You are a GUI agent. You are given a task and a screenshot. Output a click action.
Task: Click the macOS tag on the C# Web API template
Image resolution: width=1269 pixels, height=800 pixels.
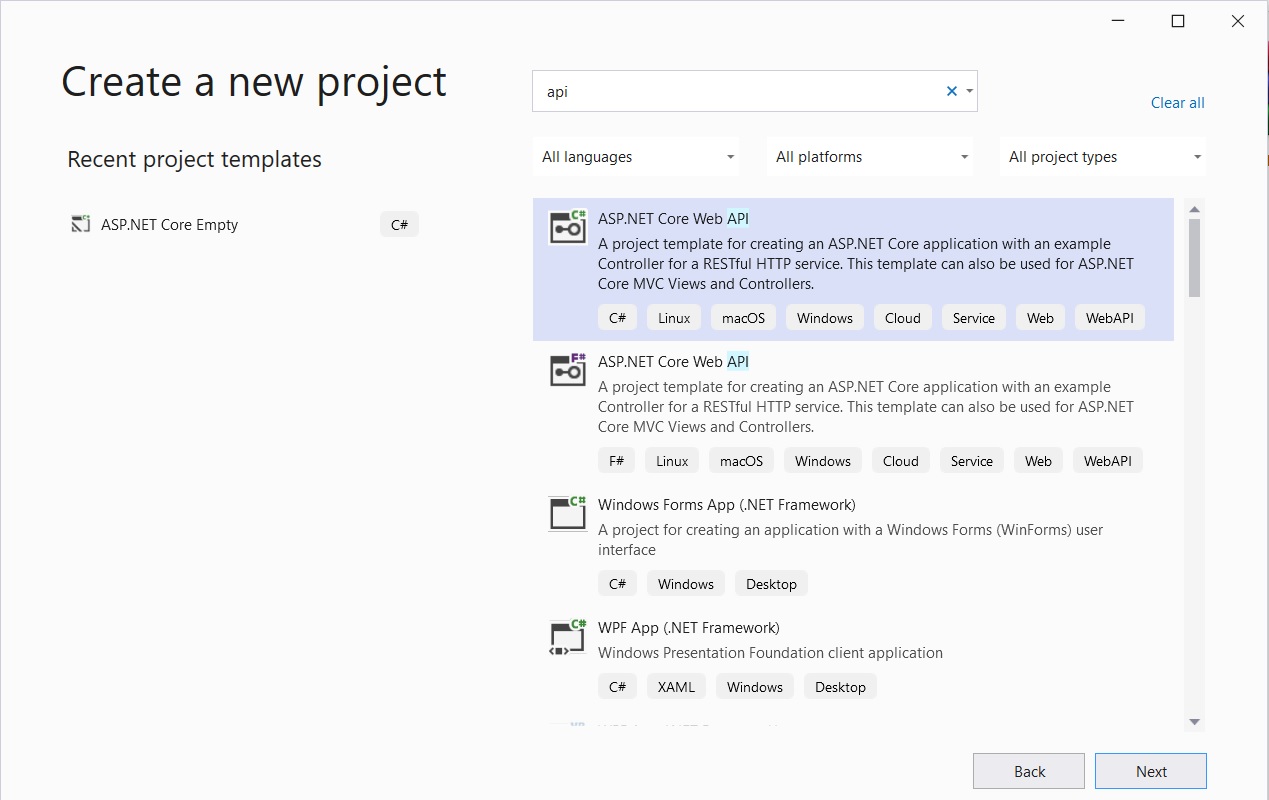pyautogui.click(x=743, y=318)
